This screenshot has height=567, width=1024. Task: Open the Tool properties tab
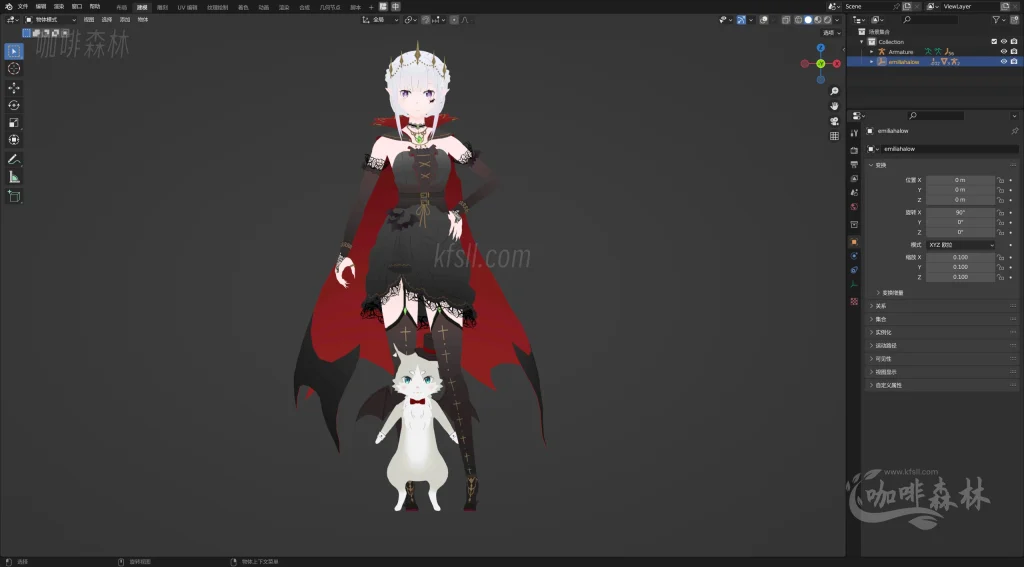point(854,133)
